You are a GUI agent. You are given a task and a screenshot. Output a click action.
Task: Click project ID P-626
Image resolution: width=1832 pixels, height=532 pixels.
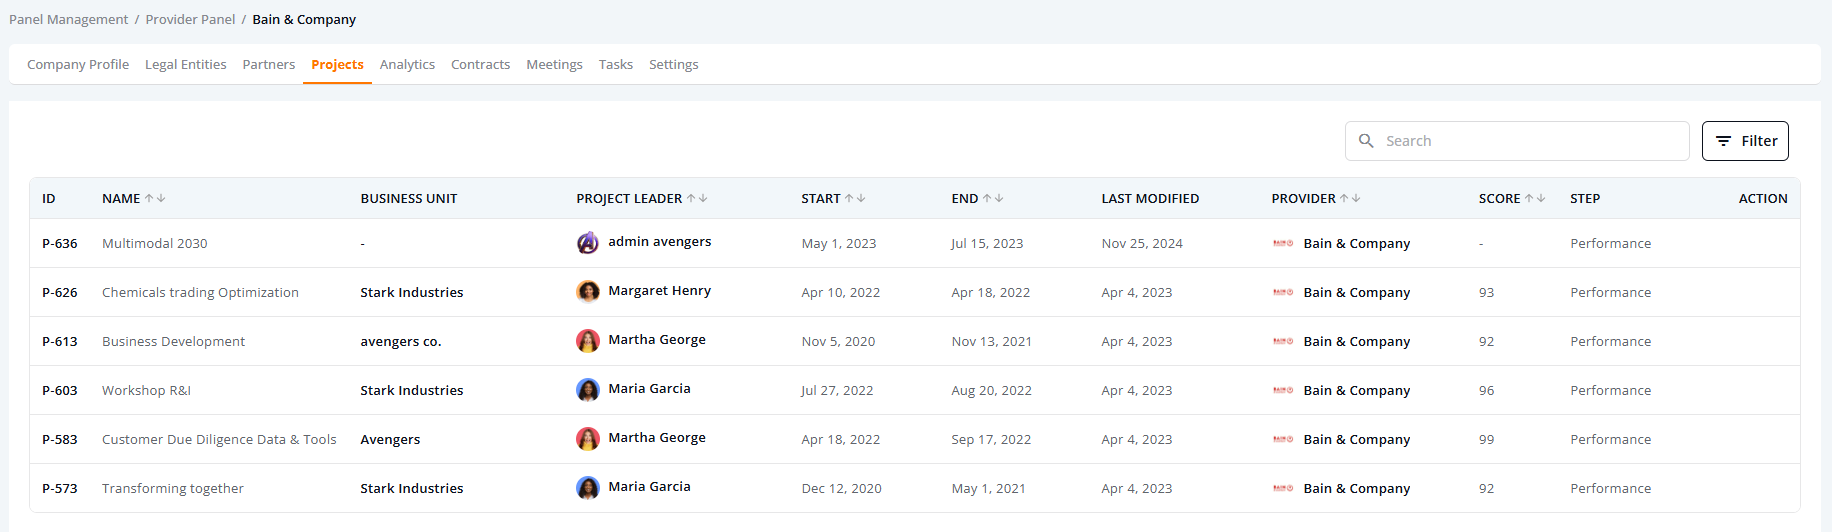point(60,292)
